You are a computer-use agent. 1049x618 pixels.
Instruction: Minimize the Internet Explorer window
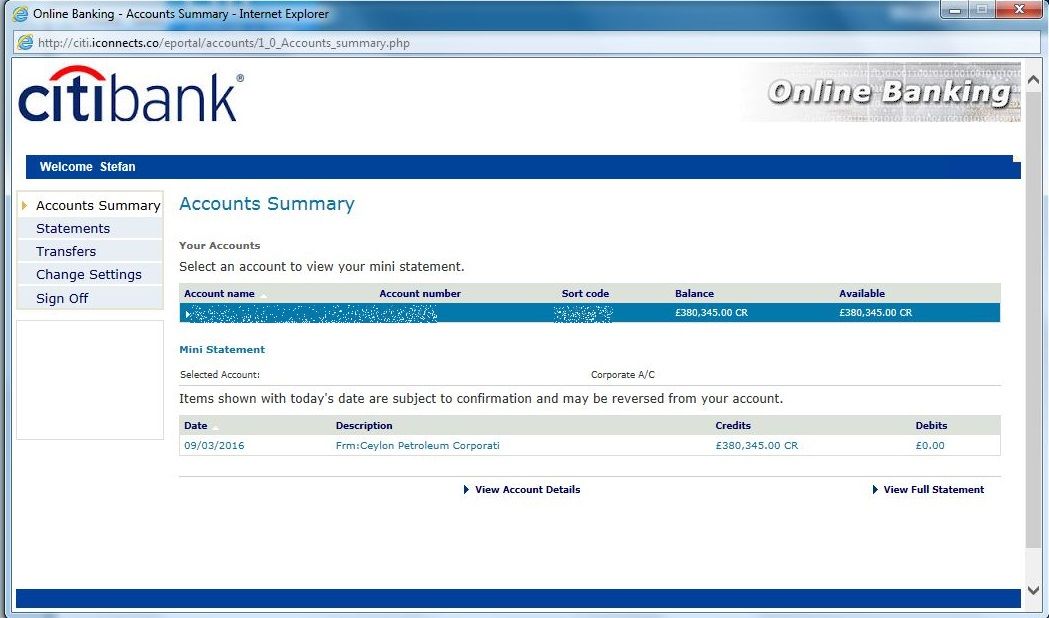point(955,9)
